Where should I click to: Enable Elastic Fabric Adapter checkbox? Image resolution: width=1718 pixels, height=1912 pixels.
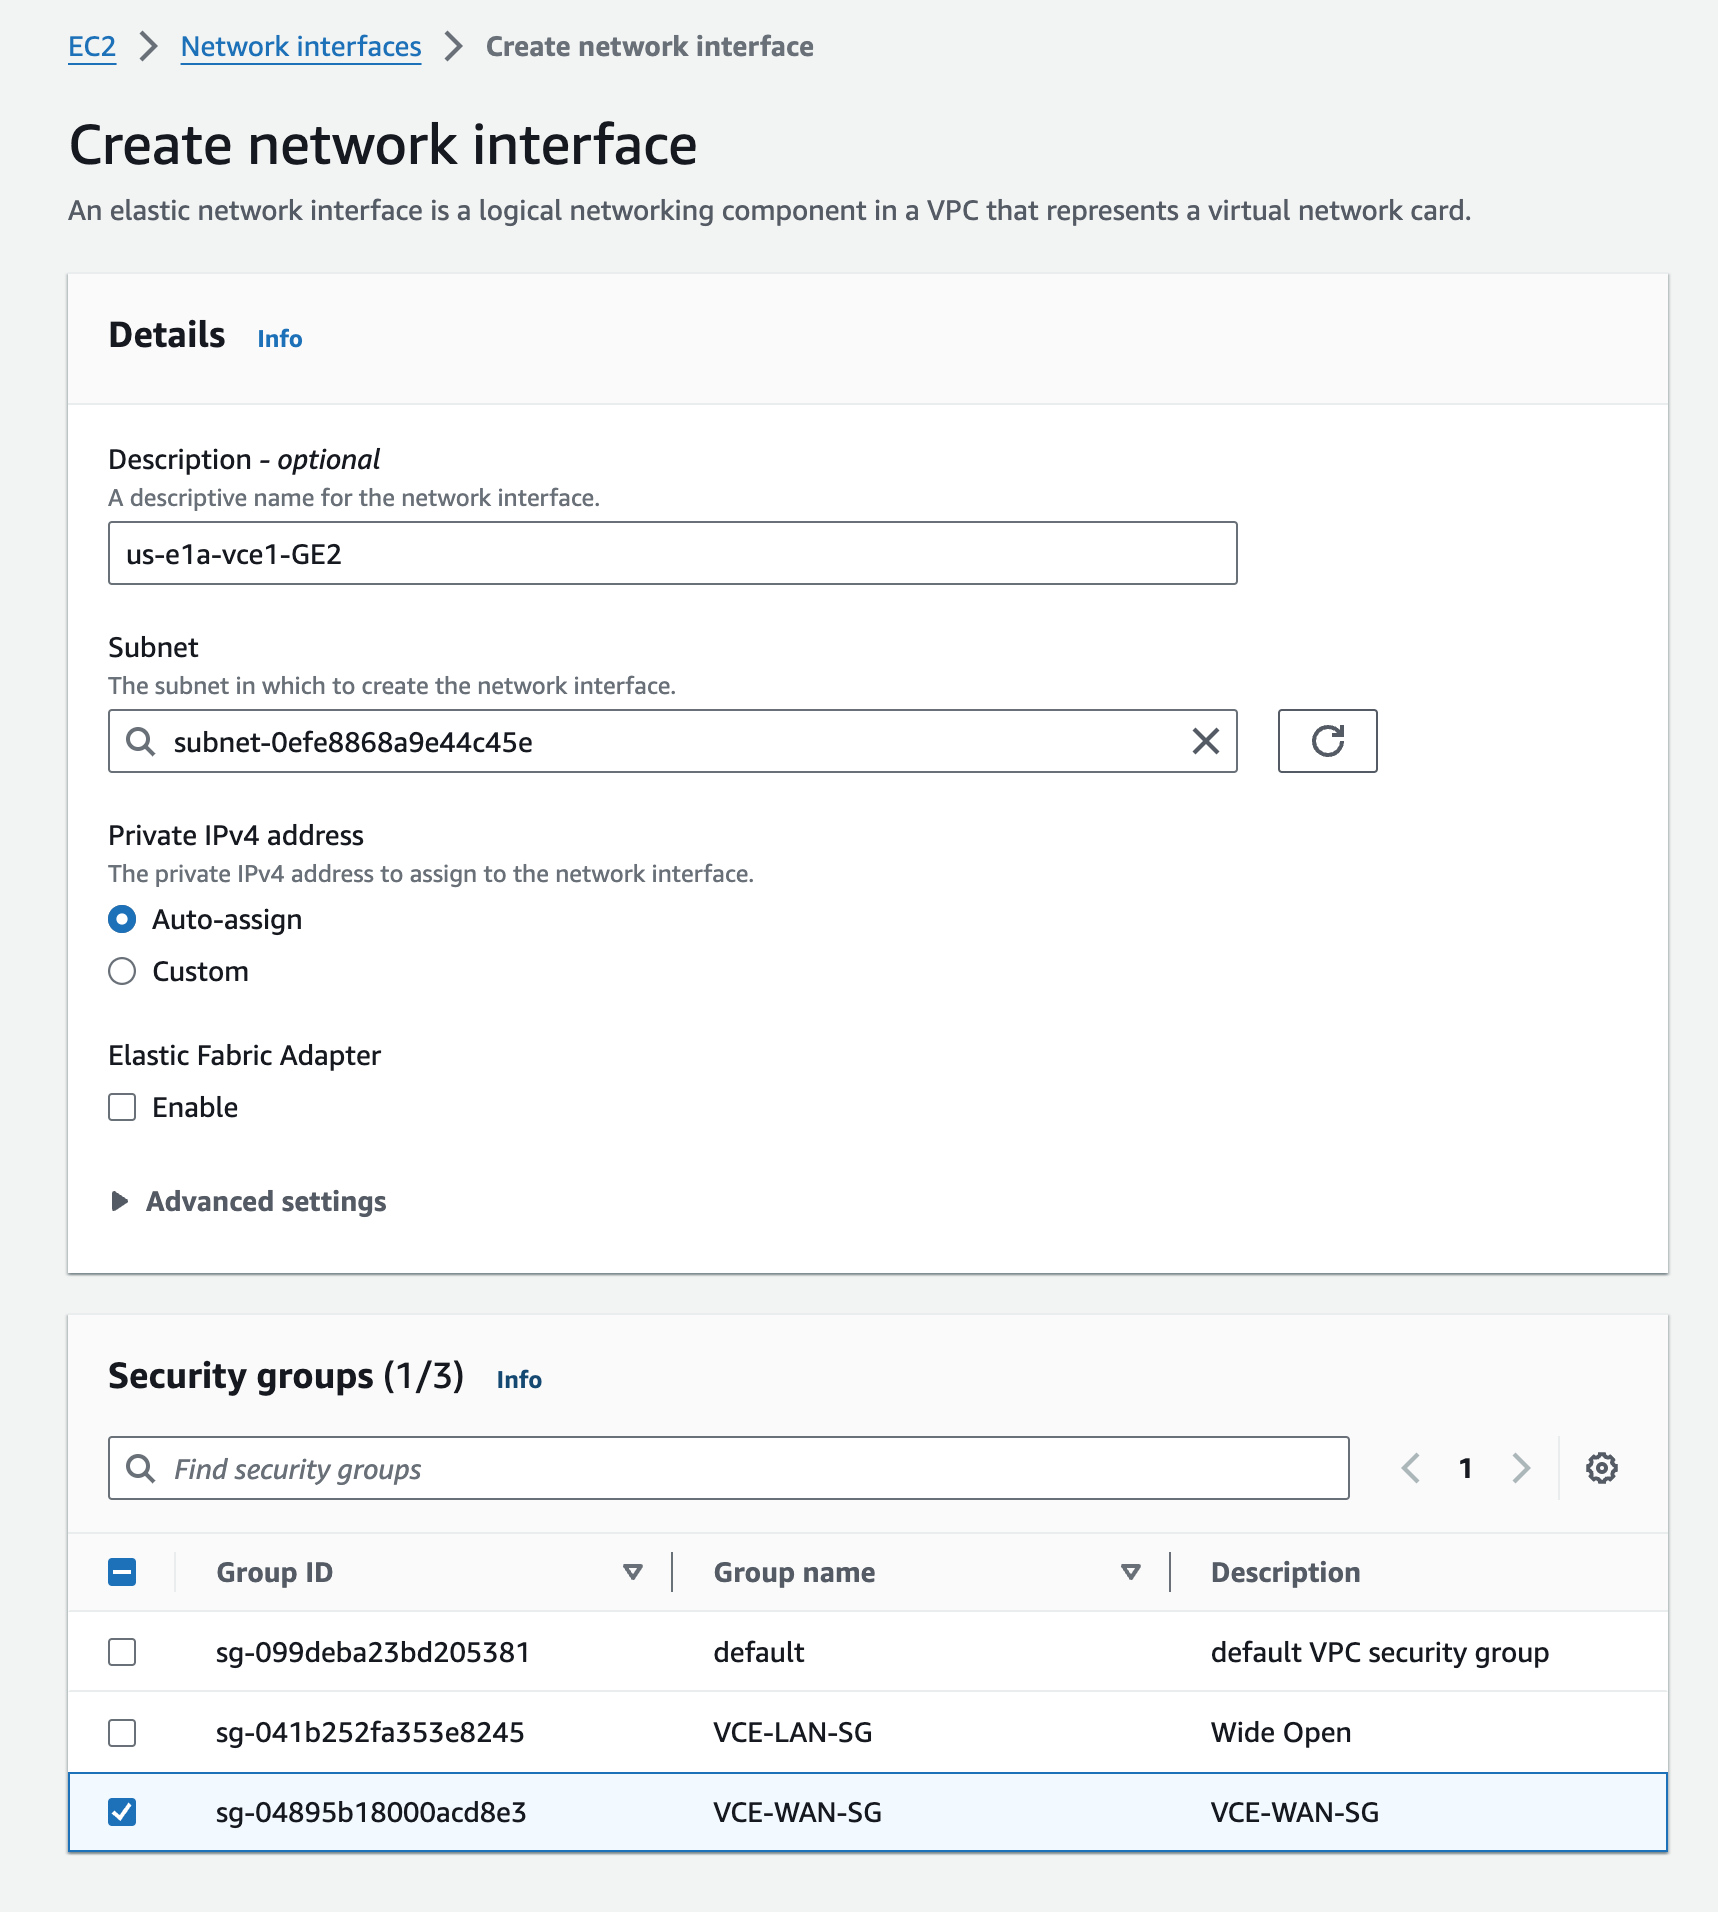pyautogui.click(x=122, y=1107)
